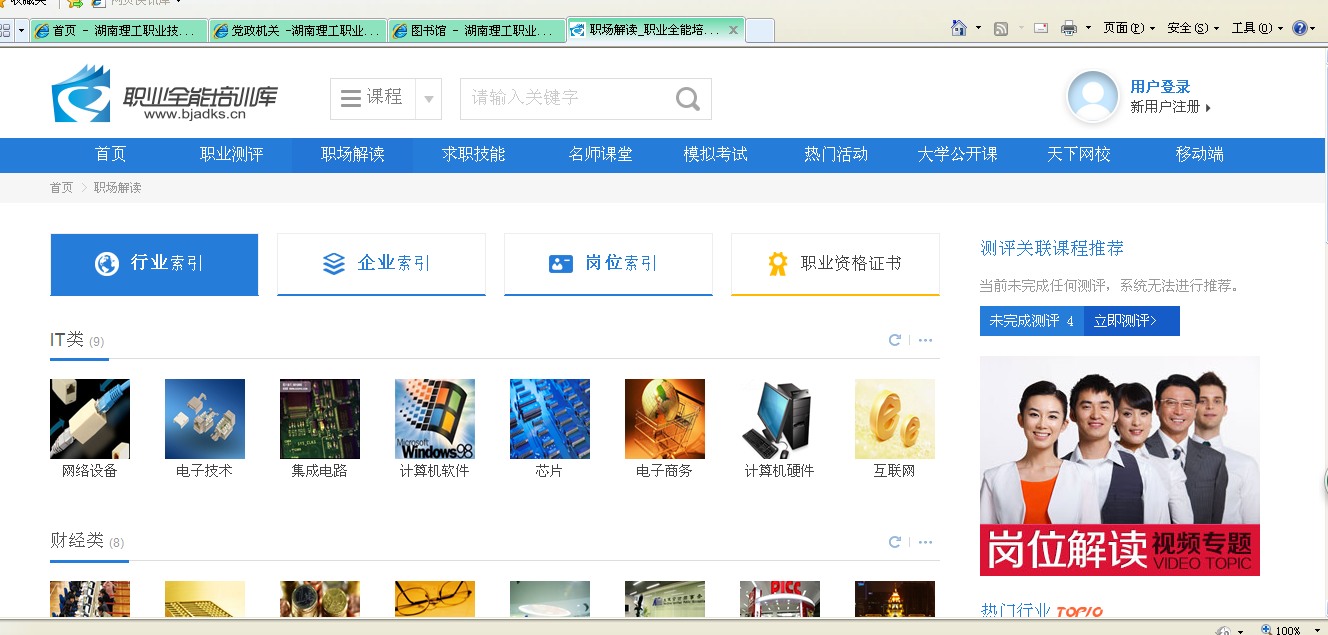Click the search magnifier icon
The height and width of the screenshot is (635, 1328).
pos(688,99)
